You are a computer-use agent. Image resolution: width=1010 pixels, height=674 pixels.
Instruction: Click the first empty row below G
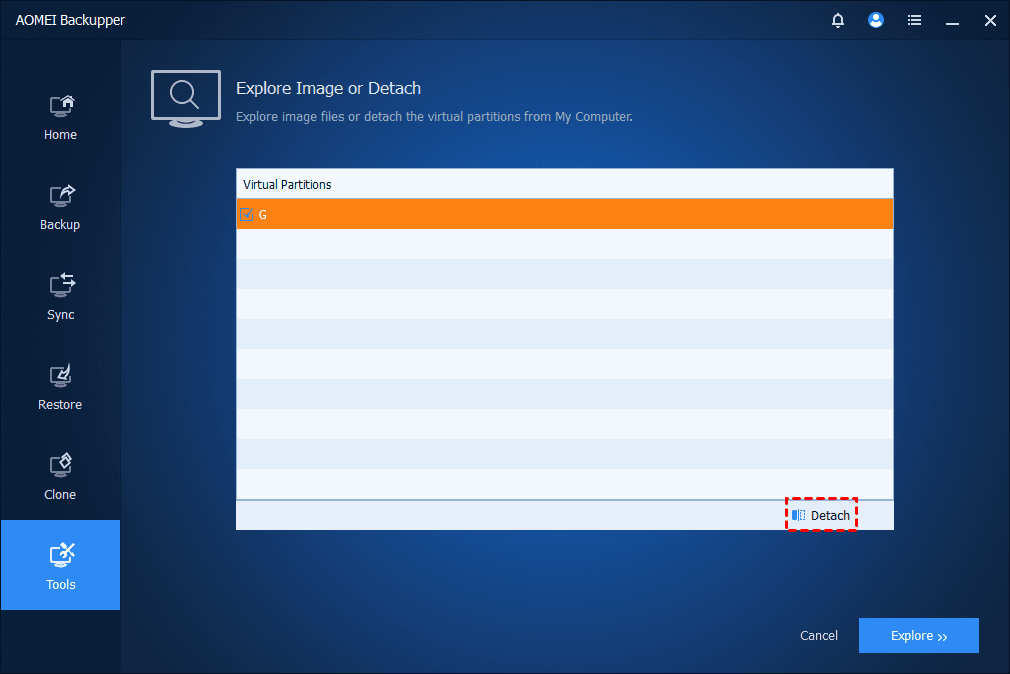coord(564,244)
